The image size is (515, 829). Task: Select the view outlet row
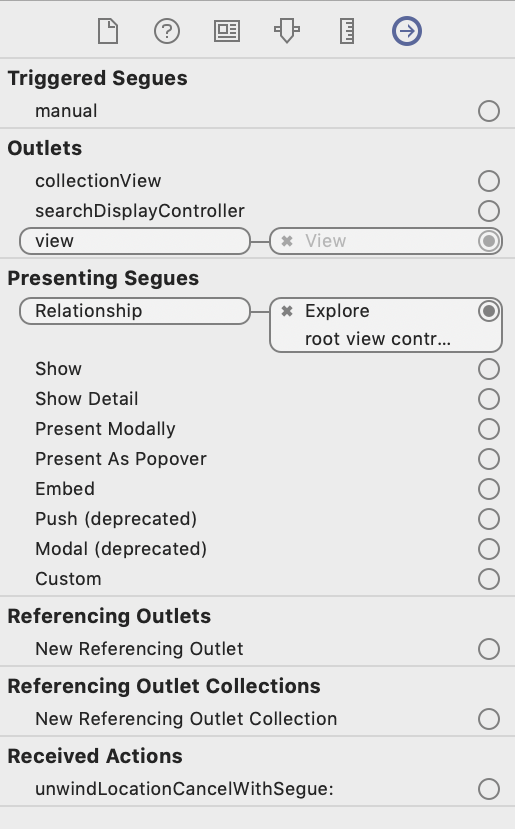(135, 241)
